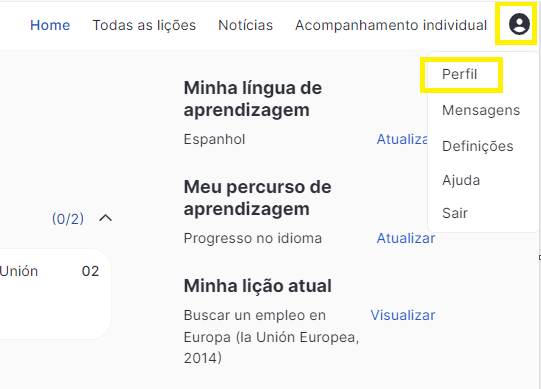The width and height of the screenshot is (541, 389).
Task: Select Sair to log out
Action: click(455, 213)
